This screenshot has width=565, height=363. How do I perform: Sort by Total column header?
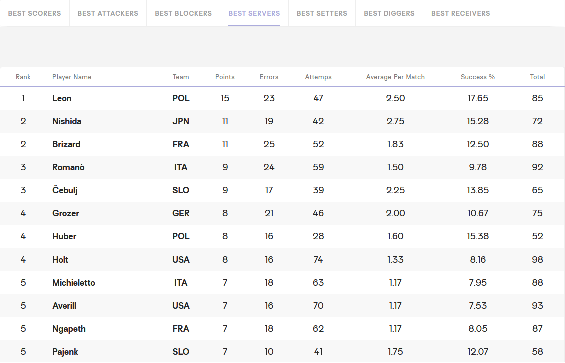pyautogui.click(x=537, y=77)
